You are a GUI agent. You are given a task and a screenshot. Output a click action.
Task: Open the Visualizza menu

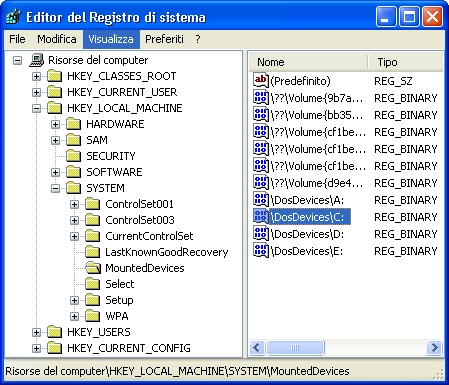coord(111,39)
